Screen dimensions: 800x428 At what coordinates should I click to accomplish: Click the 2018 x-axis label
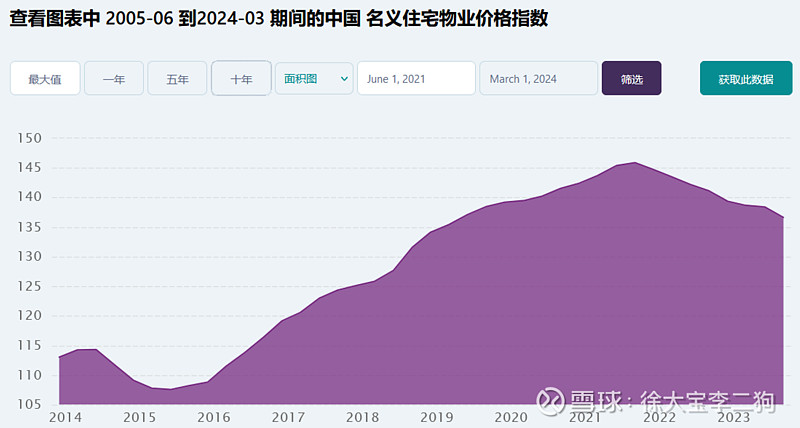(362, 417)
